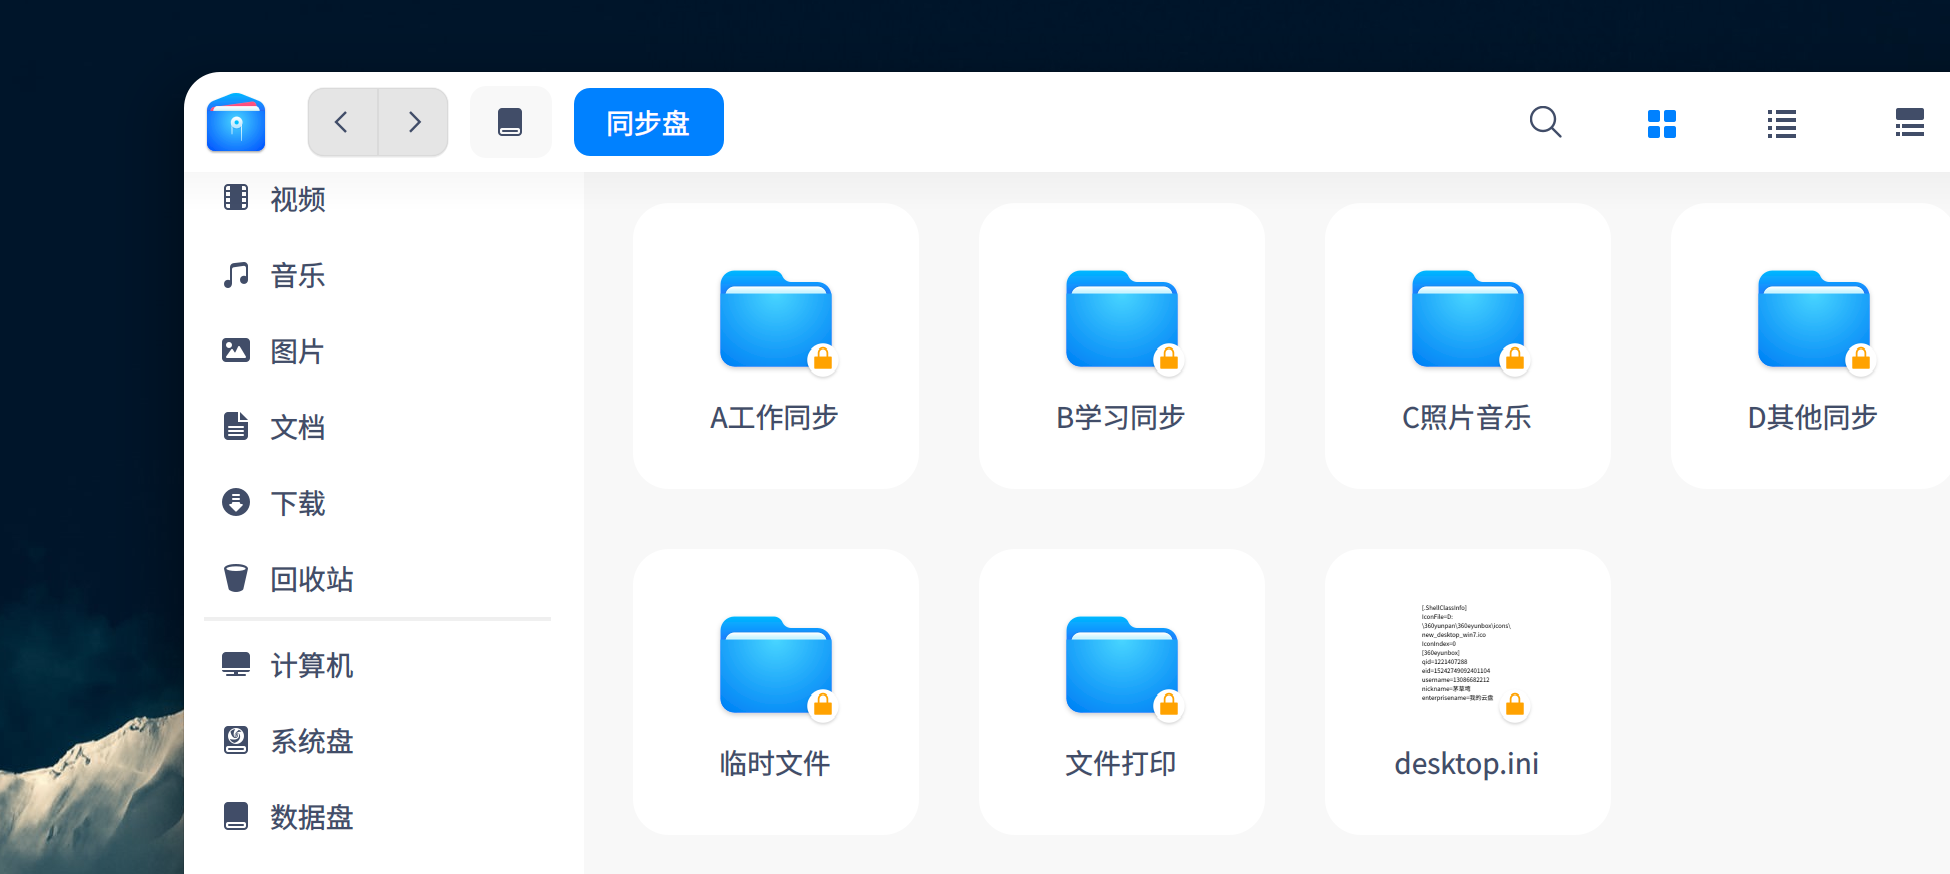Click the file manager app logo
The image size is (1950, 874).
pos(236,122)
